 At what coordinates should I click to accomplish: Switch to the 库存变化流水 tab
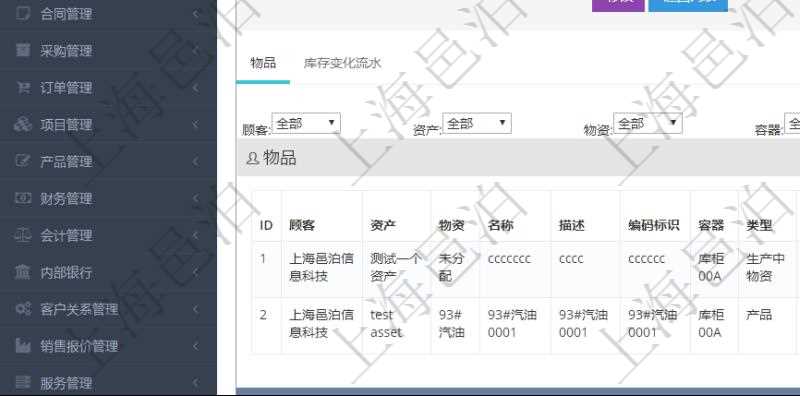342,63
